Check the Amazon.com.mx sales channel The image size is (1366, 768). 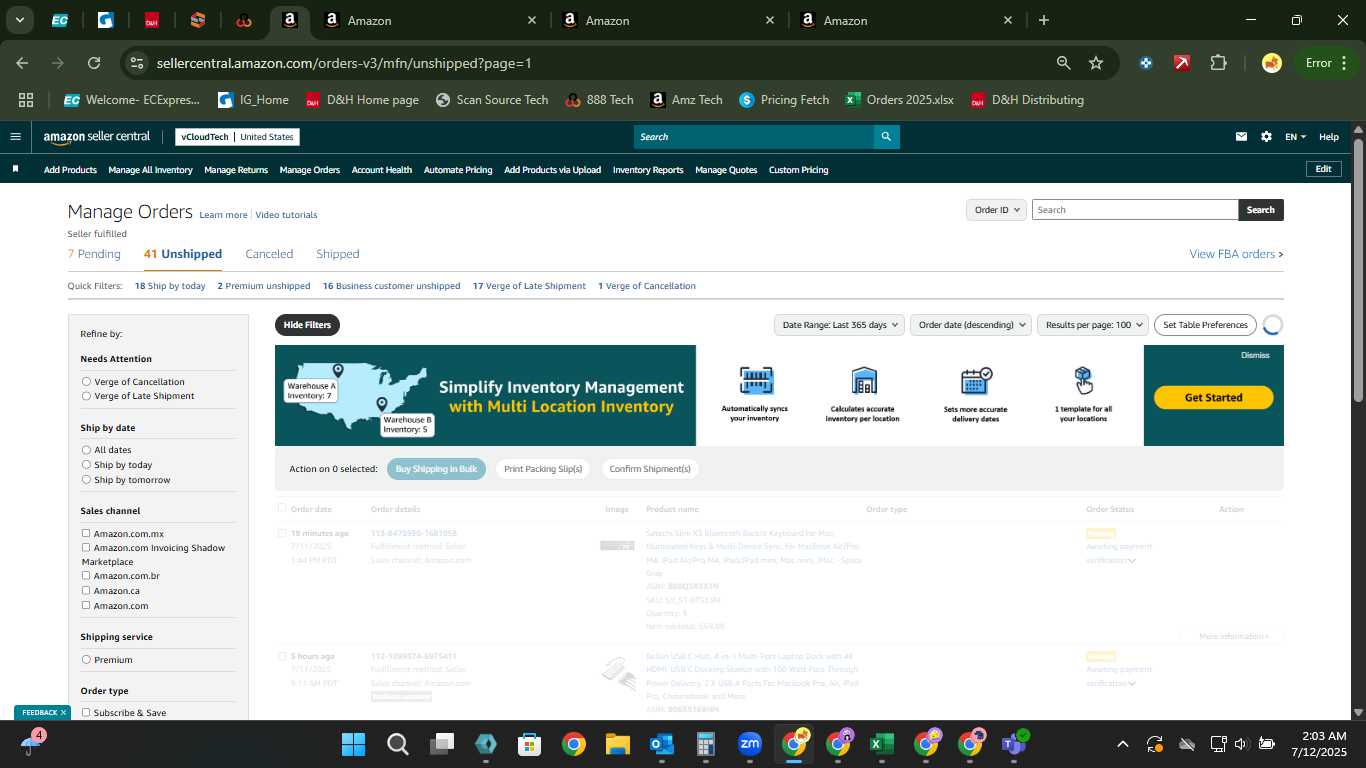[x=86, y=534]
